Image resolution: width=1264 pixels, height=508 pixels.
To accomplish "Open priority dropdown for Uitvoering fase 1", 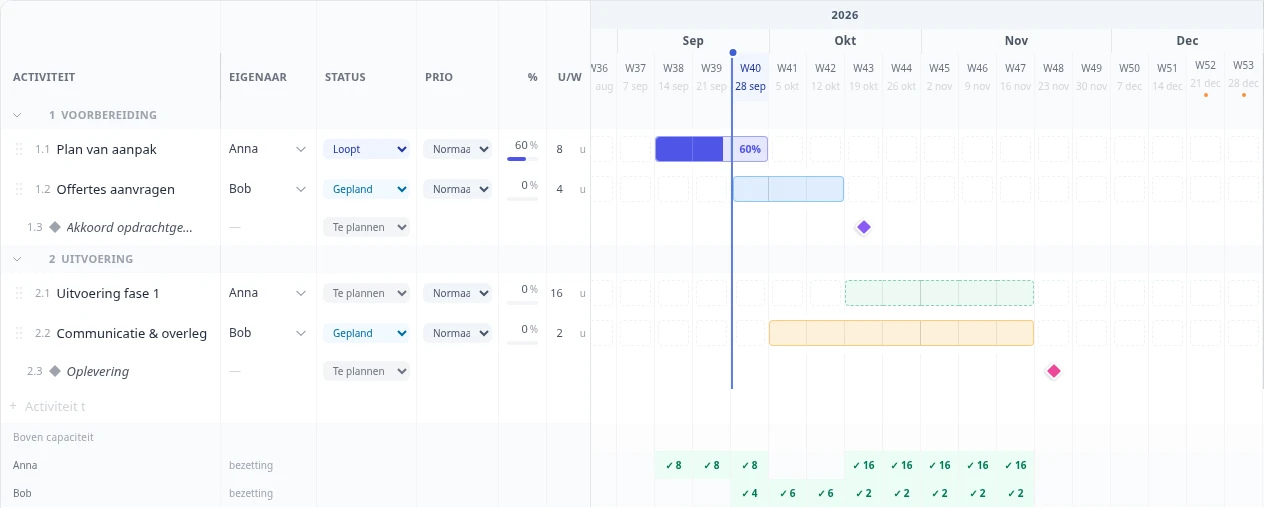I will [x=457, y=293].
